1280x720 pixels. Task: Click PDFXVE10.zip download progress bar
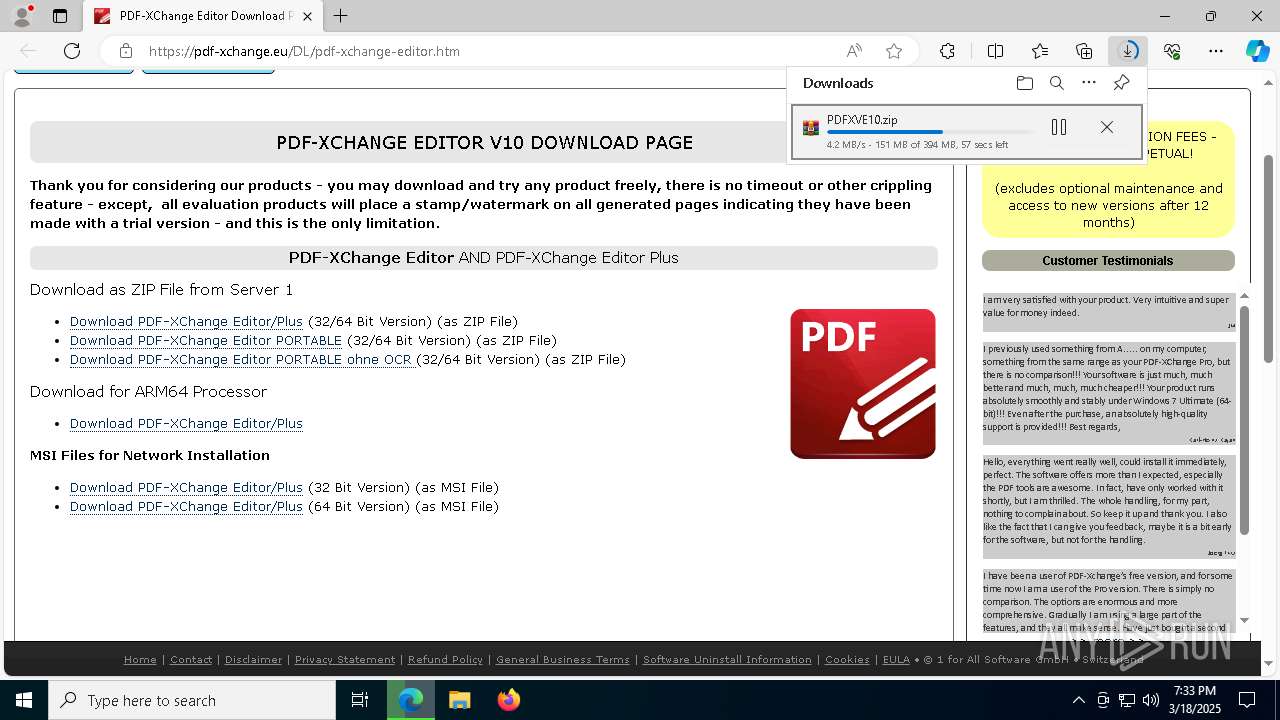(931, 132)
